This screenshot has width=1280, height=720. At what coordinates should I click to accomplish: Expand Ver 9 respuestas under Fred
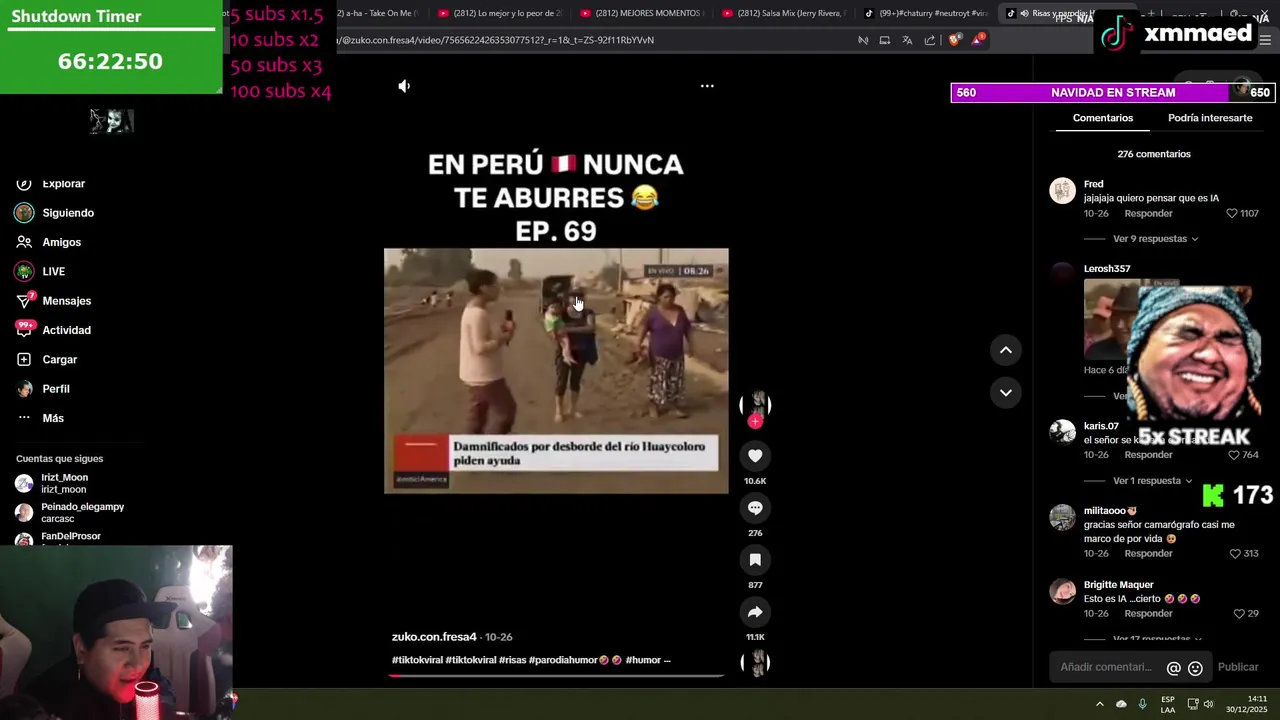click(1155, 239)
